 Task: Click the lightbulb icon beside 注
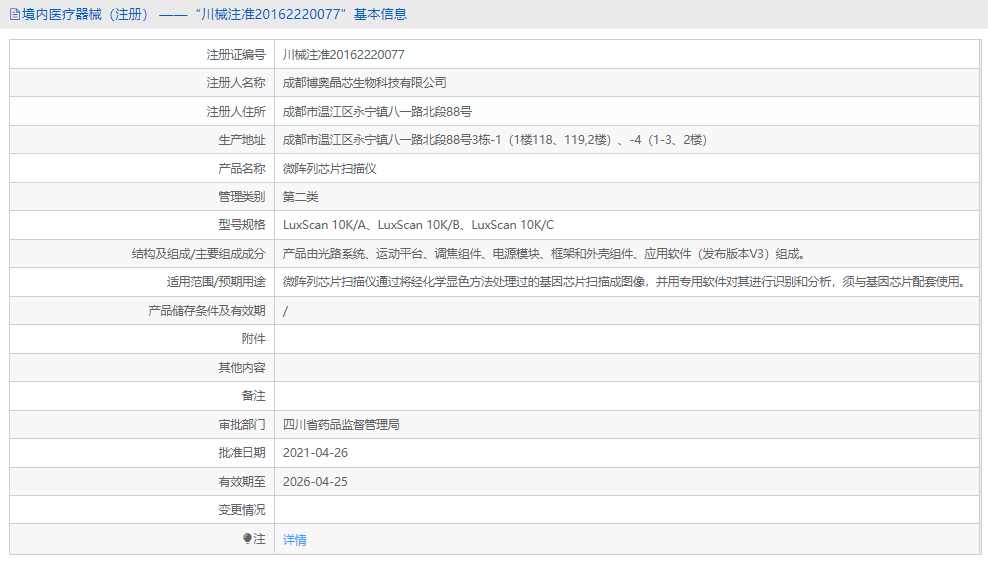[247, 539]
